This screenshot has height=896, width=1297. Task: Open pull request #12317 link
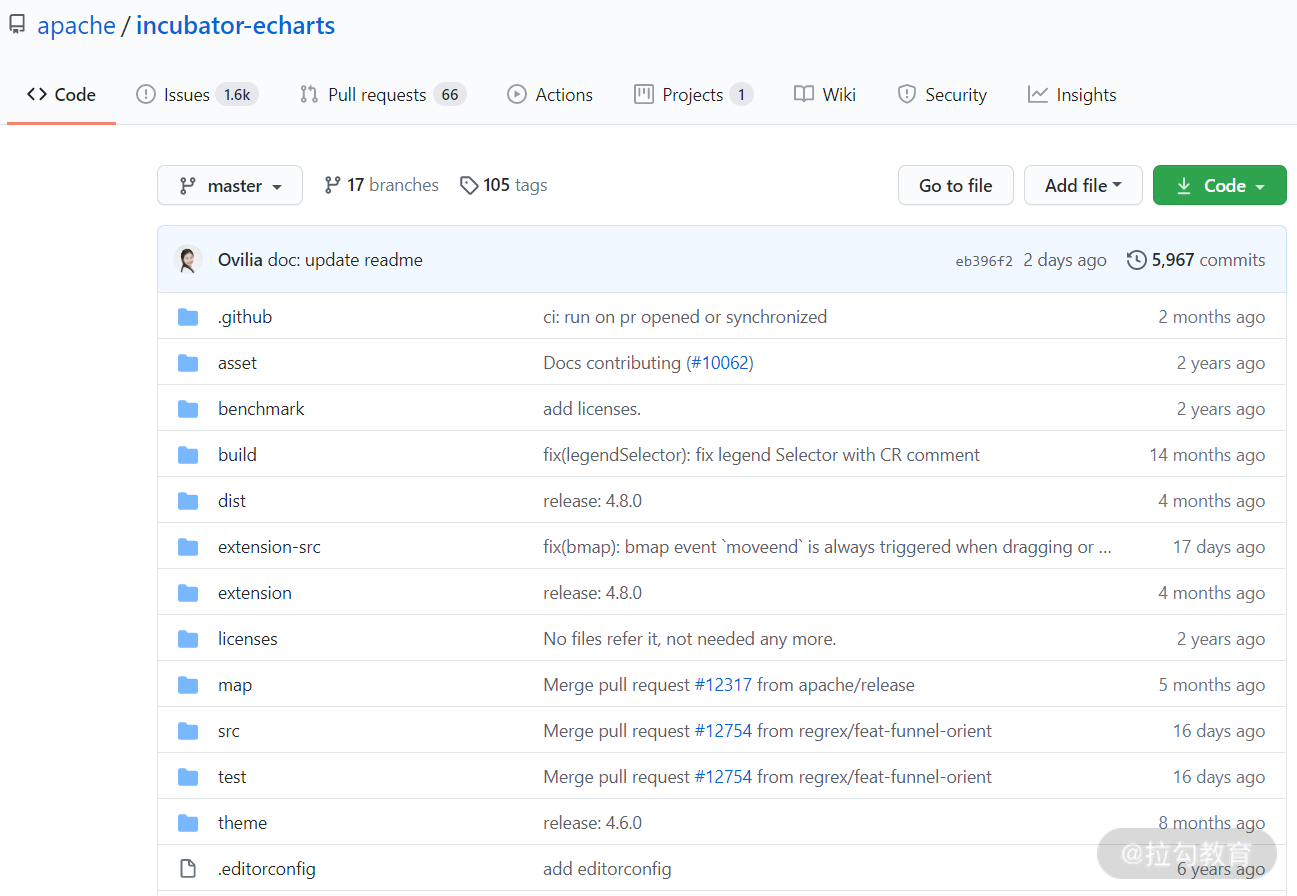click(x=723, y=685)
